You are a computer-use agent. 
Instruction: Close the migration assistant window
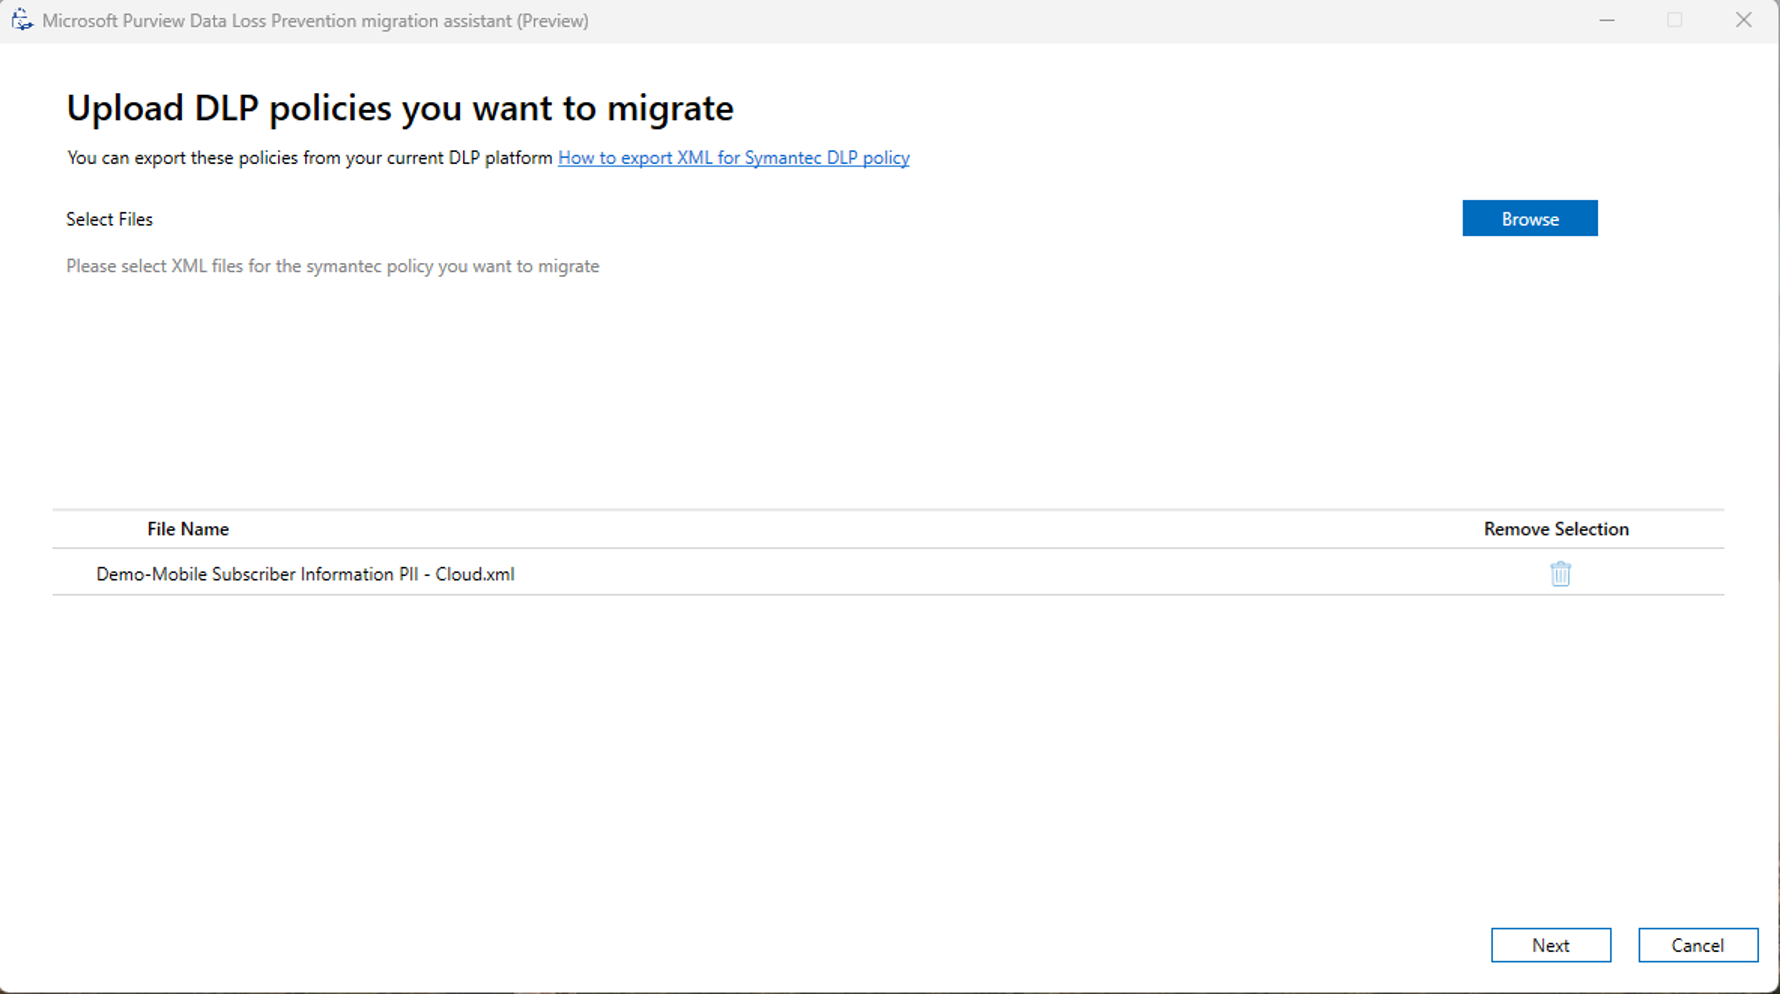pyautogui.click(x=1743, y=20)
